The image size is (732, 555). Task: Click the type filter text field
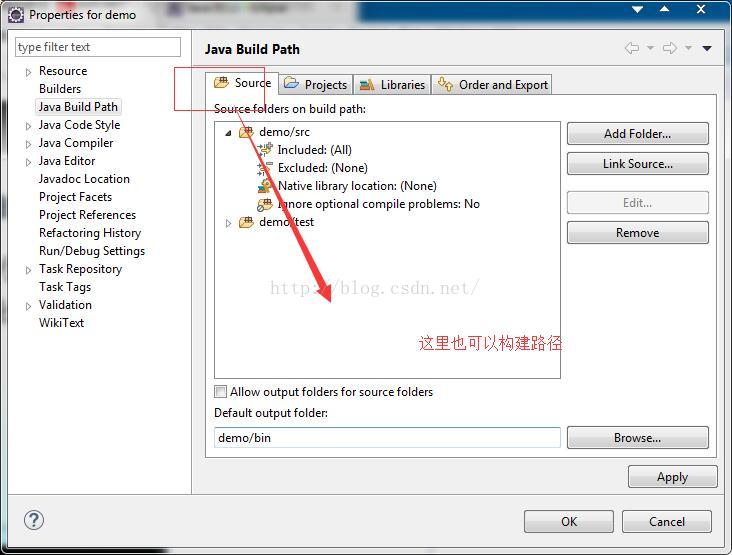(x=98, y=47)
